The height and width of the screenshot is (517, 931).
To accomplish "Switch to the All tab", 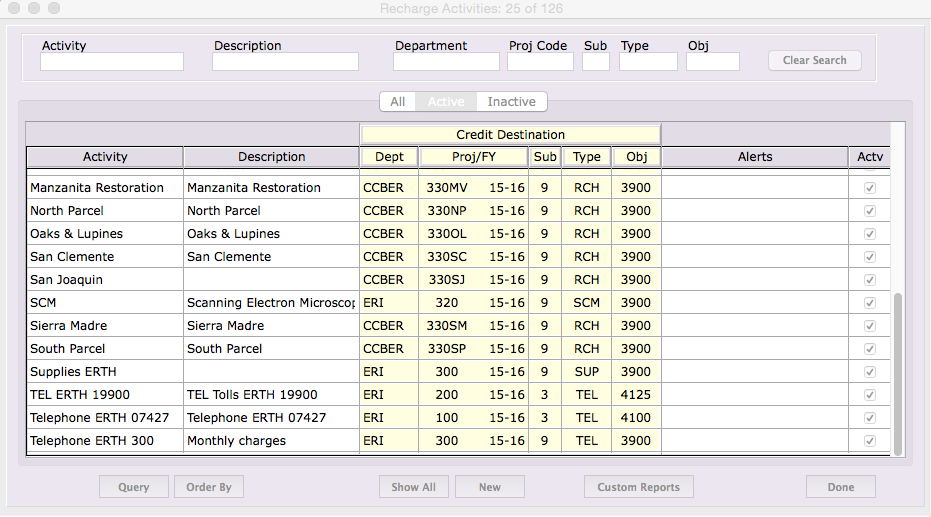I will [x=397, y=102].
